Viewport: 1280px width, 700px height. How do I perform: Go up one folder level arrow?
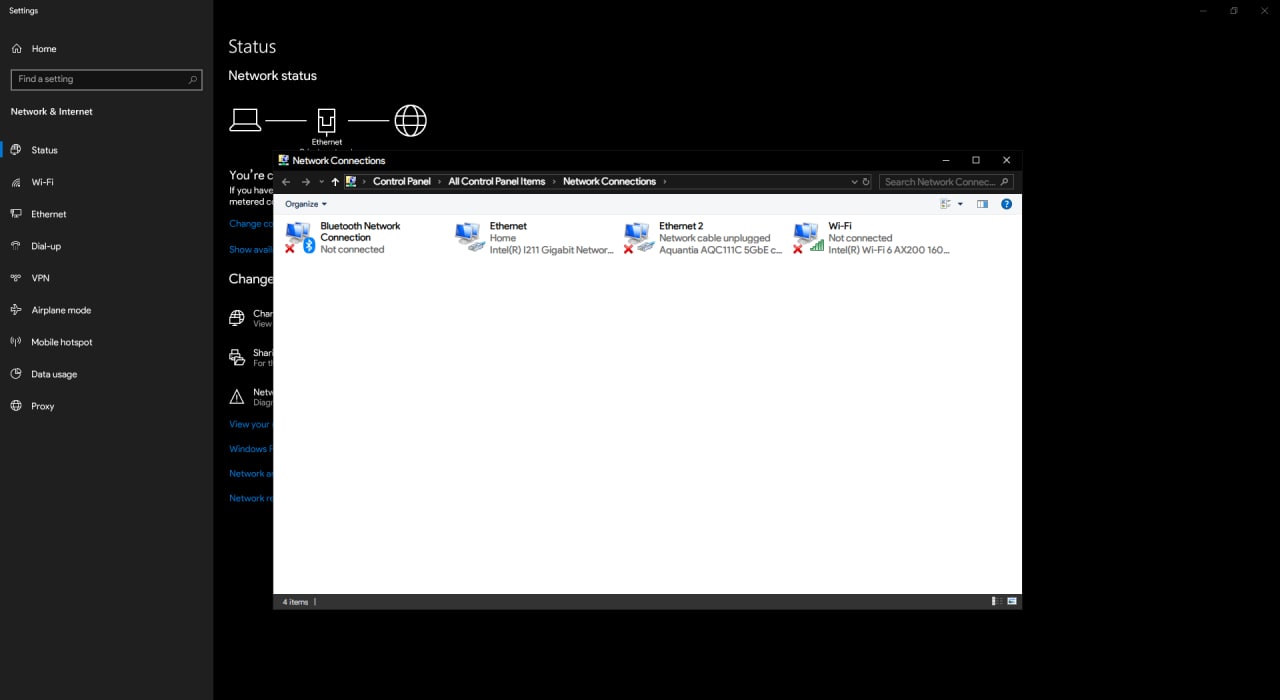click(x=335, y=182)
